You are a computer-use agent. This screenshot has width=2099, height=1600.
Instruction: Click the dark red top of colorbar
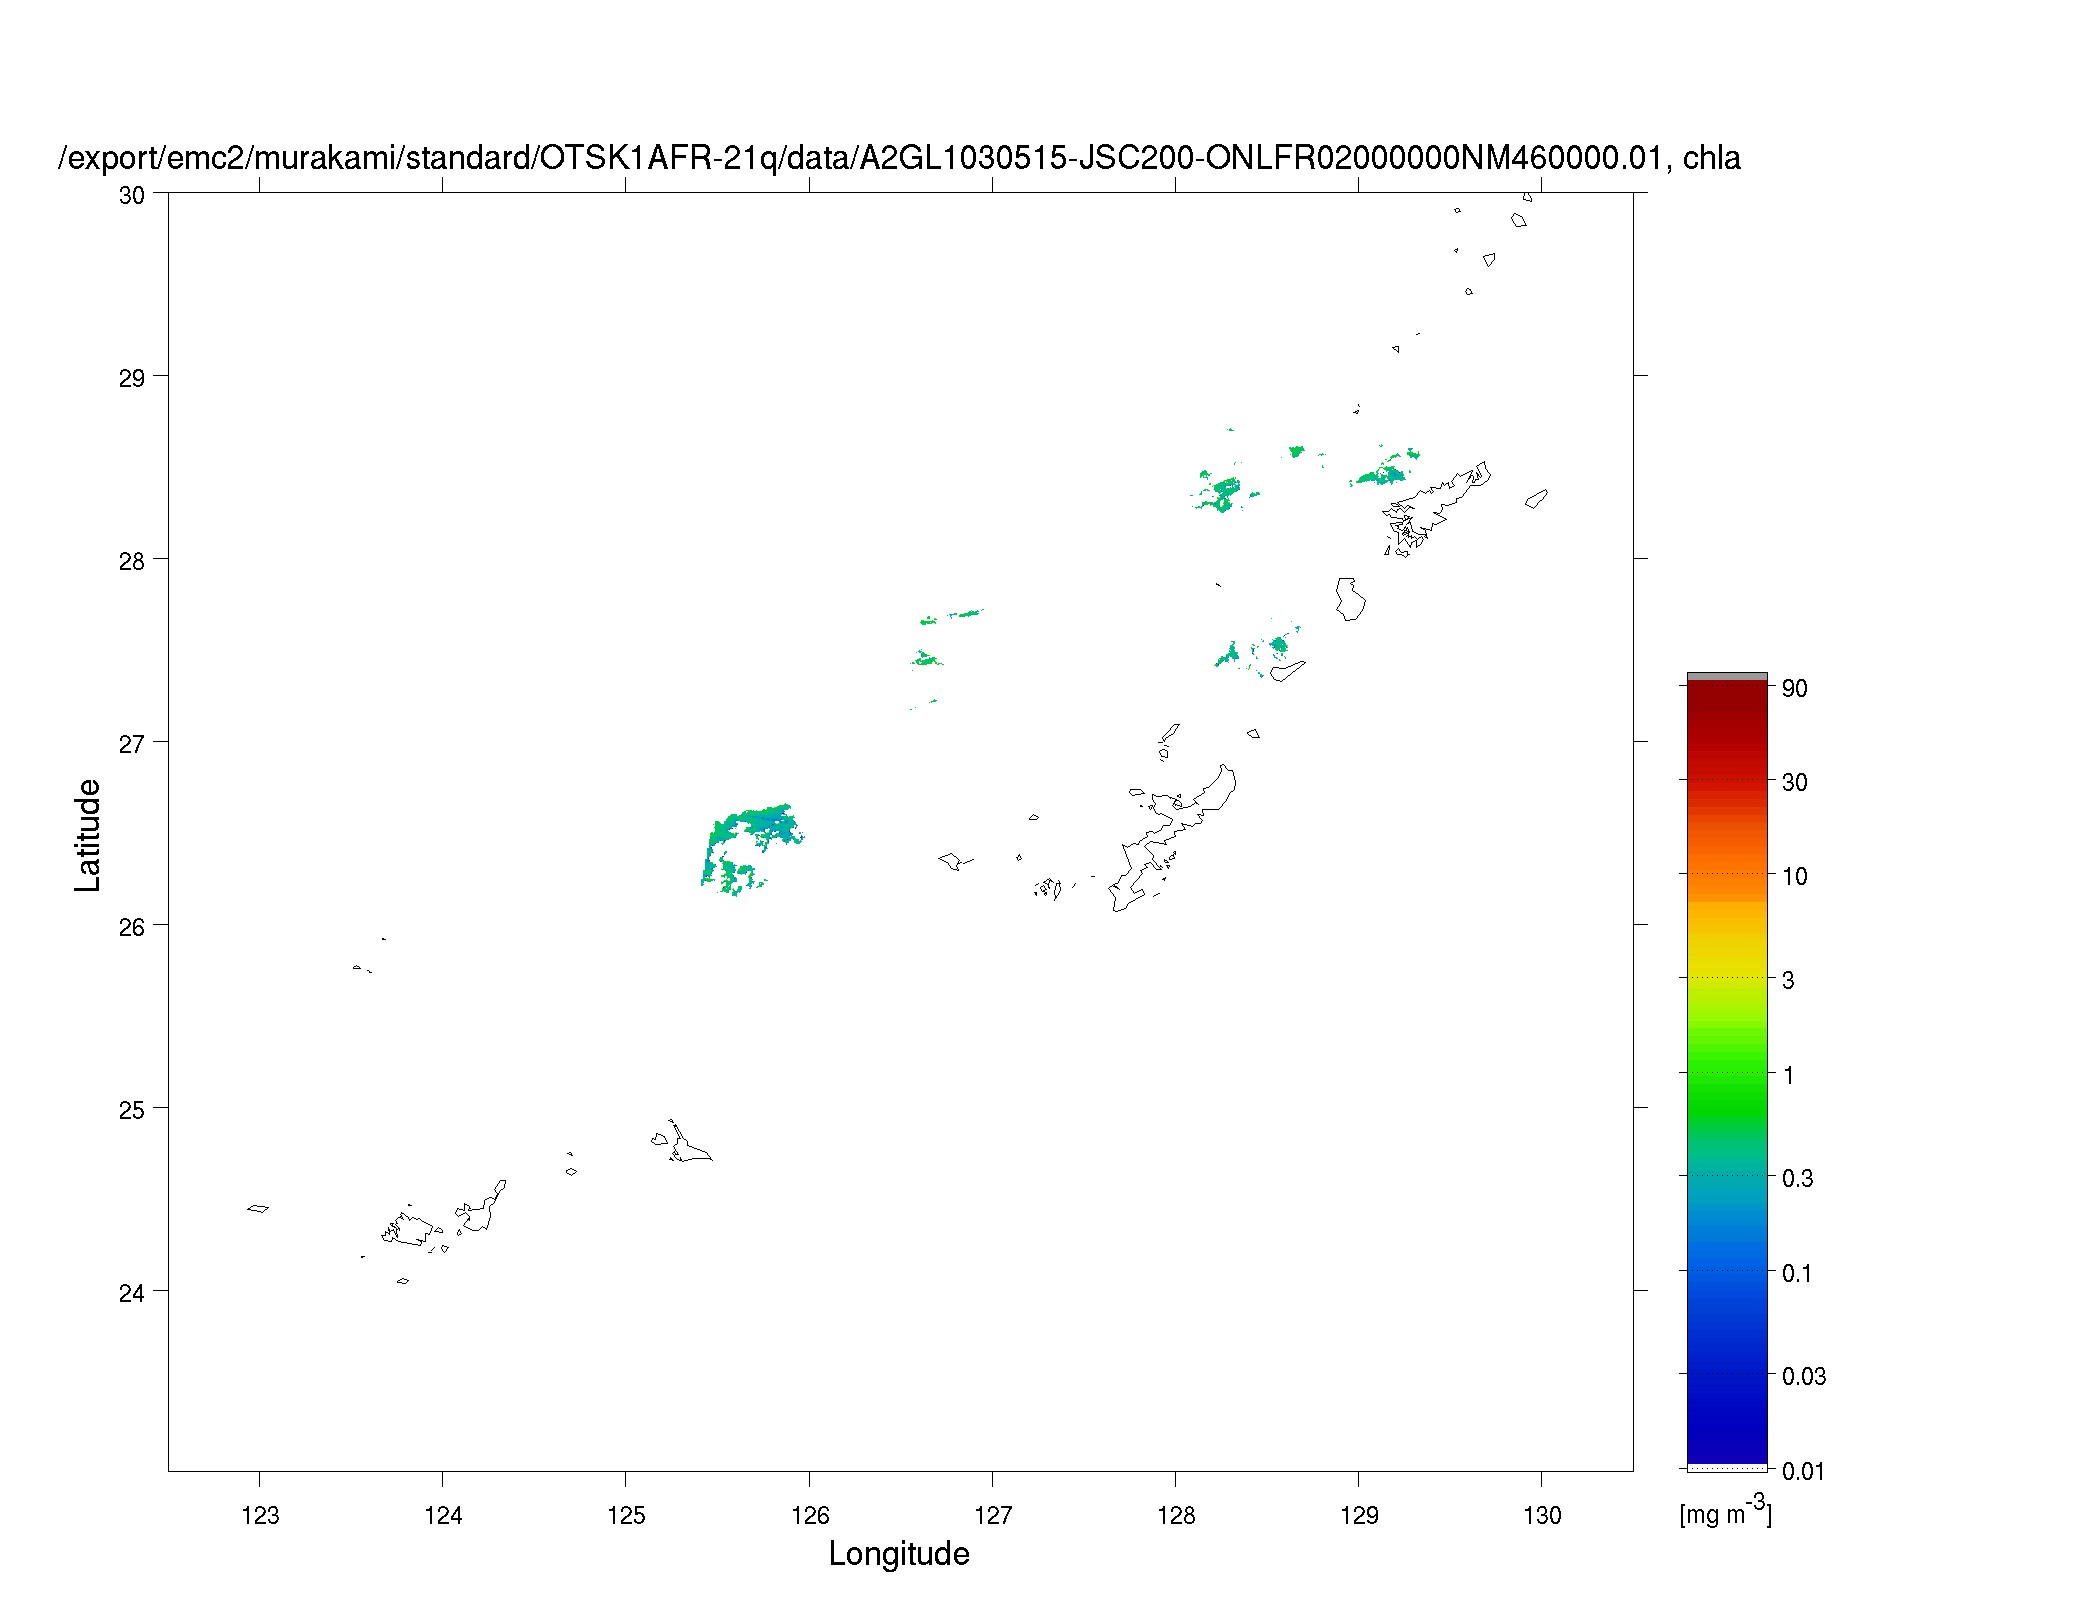1727,695
